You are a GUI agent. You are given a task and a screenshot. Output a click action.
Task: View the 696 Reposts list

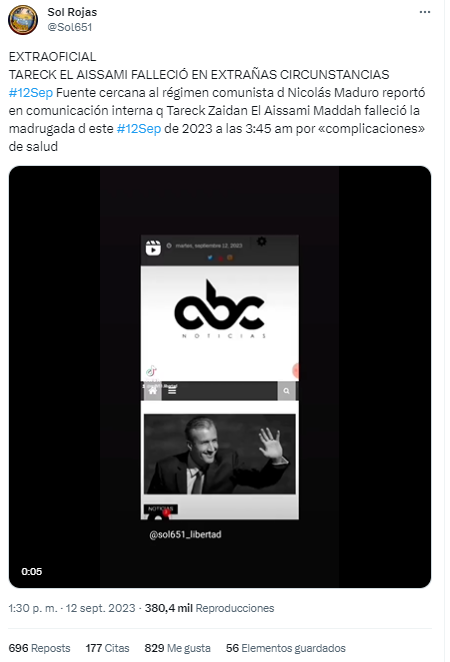[x=39, y=648]
